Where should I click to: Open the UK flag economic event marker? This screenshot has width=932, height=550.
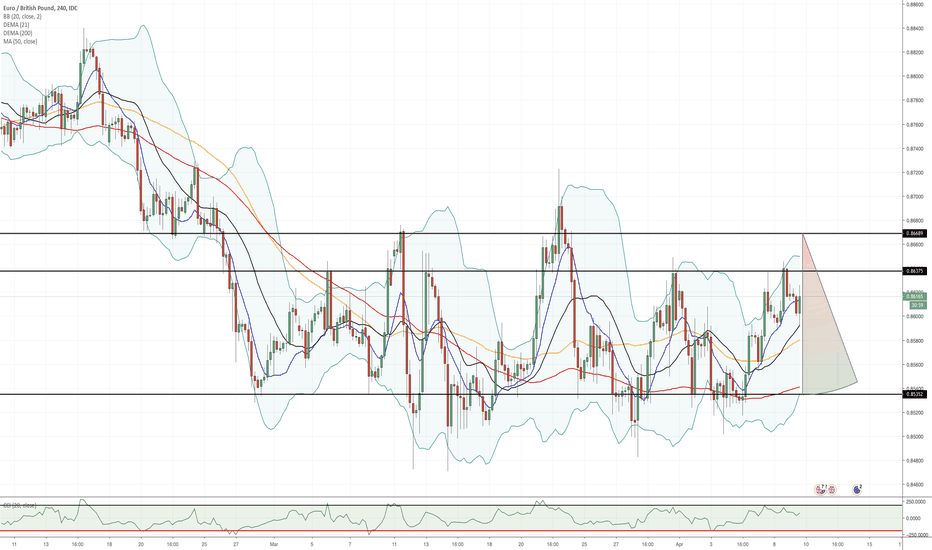tap(832, 490)
